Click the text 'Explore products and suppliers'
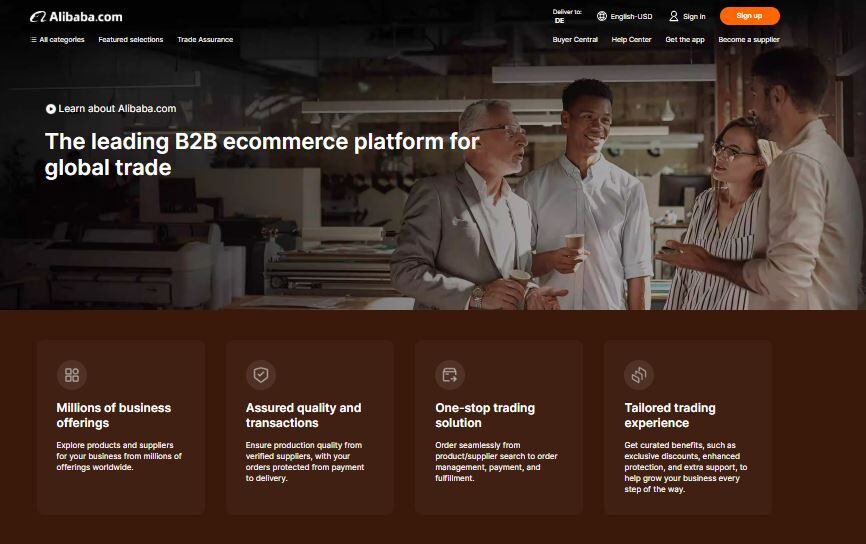Viewport: 866px width, 544px height. [x=115, y=445]
